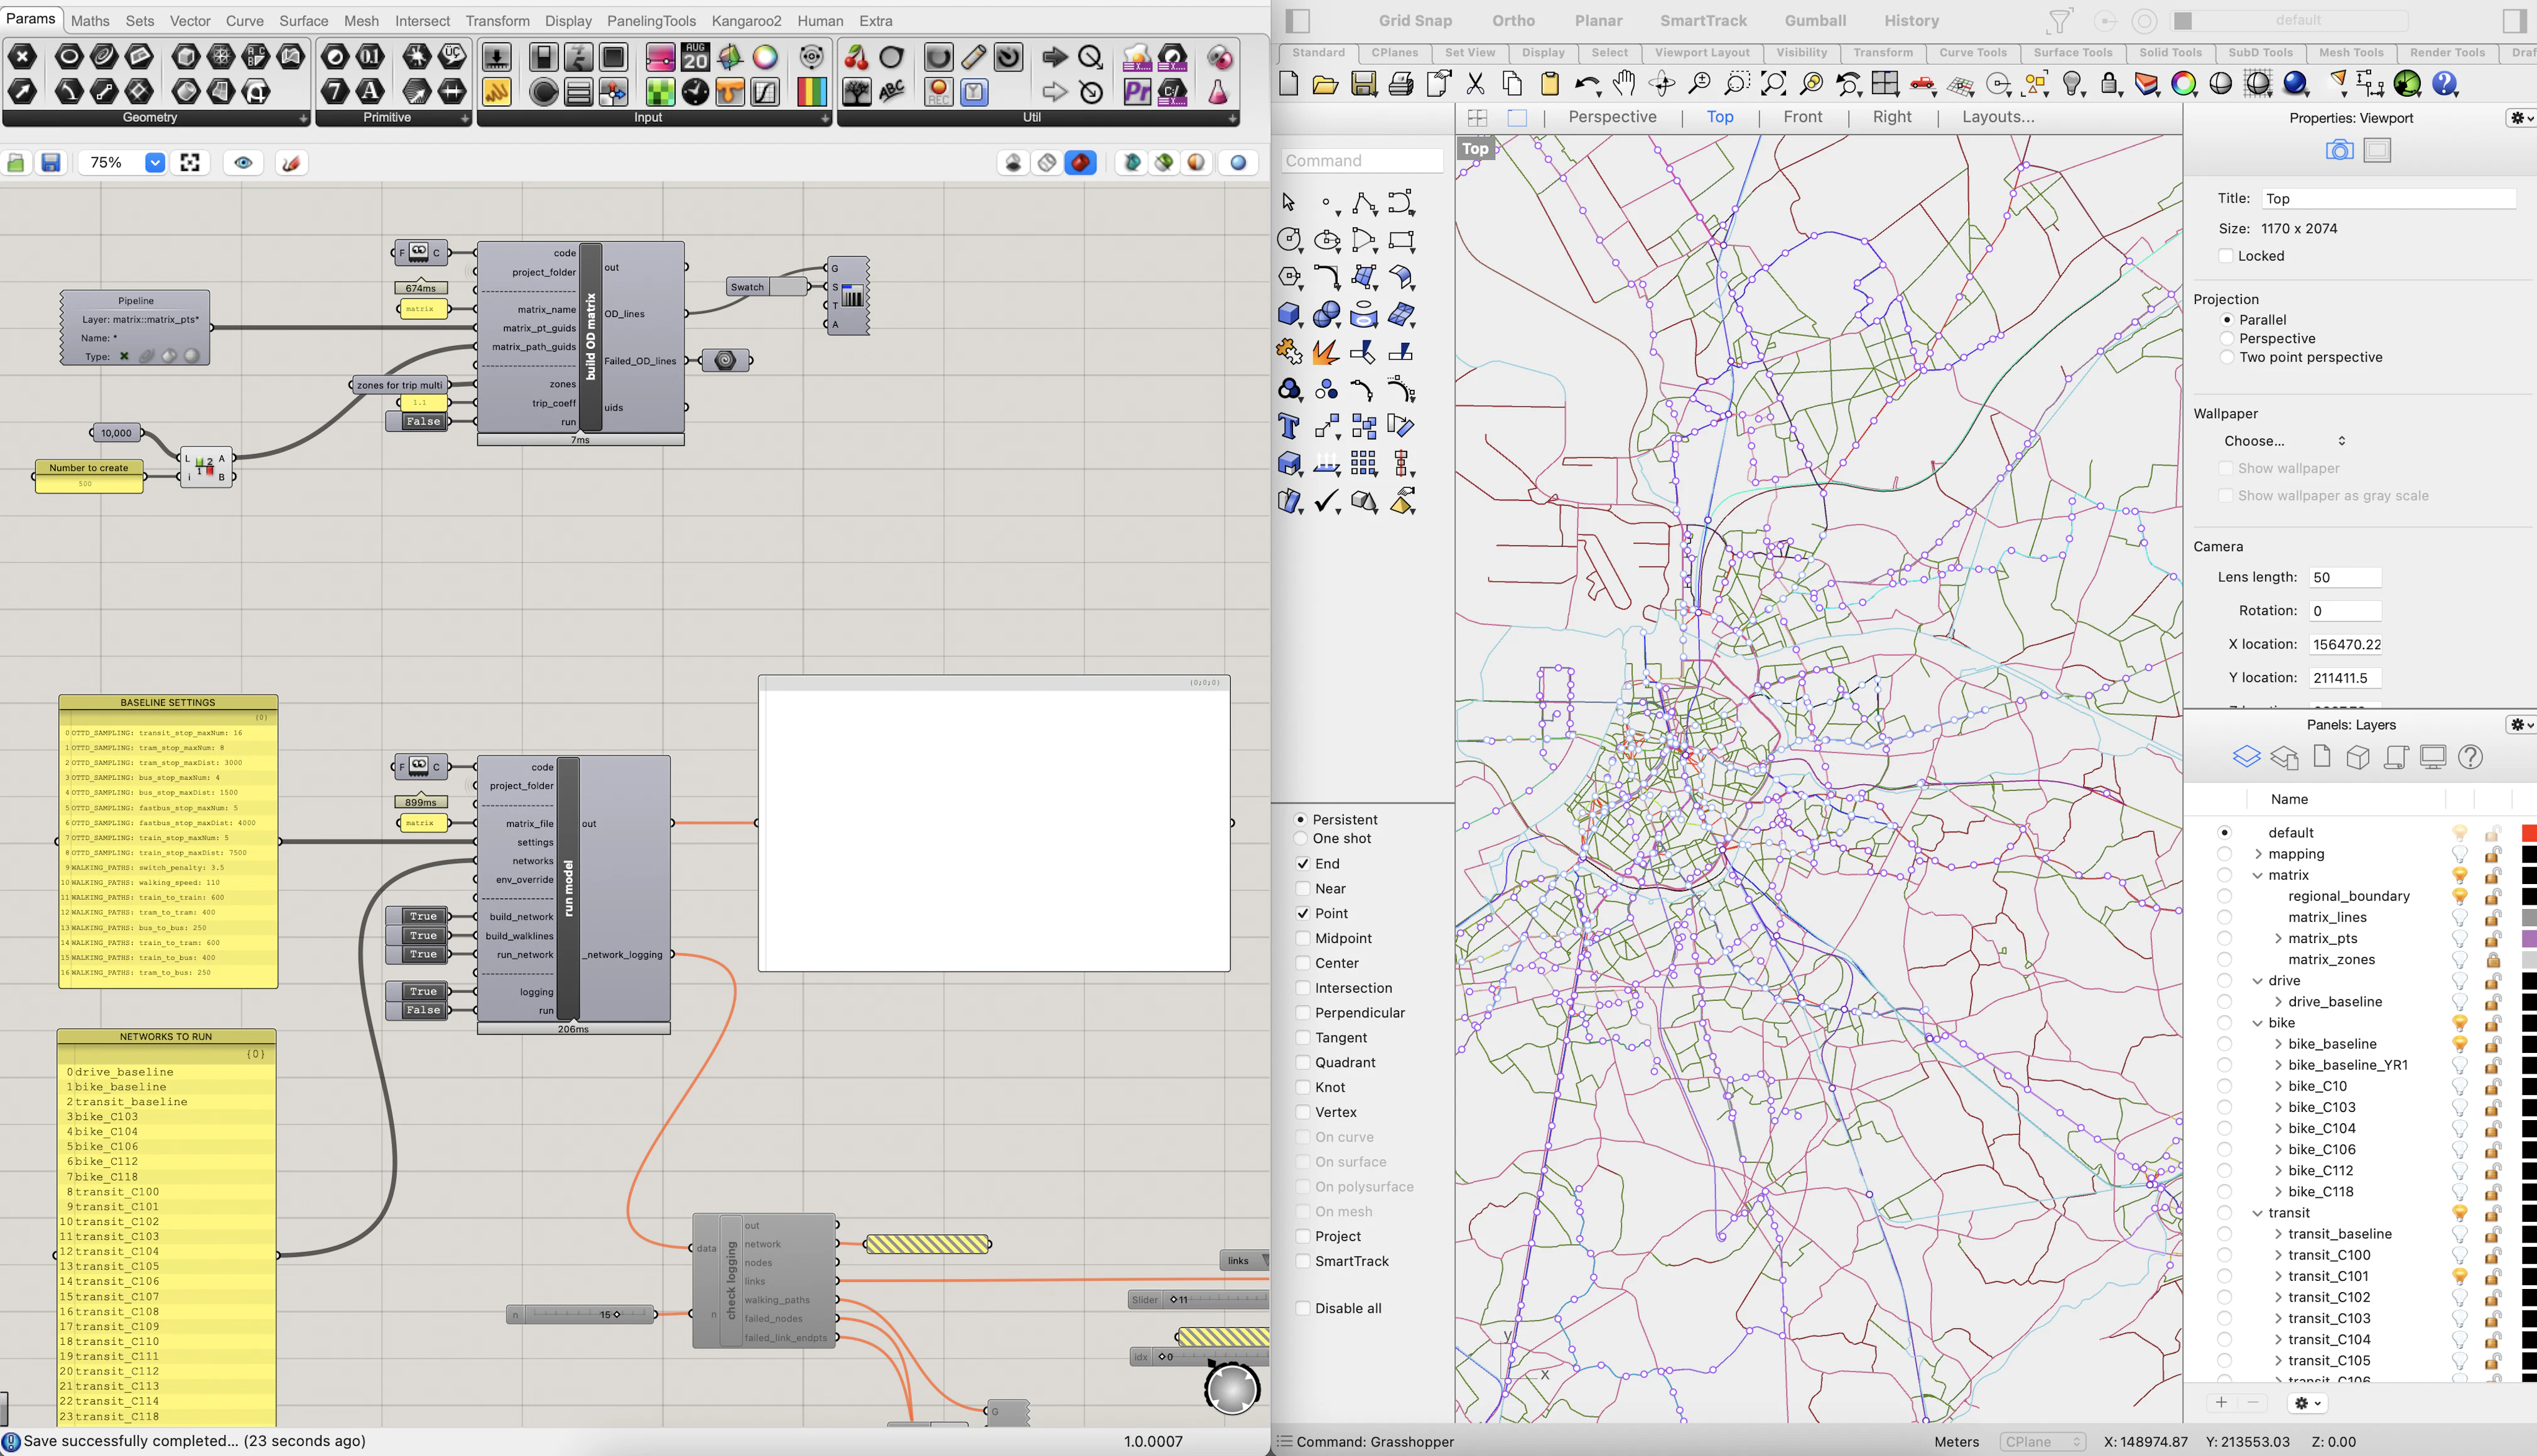The height and width of the screenshot is (1456, 2537).
Task: Open the Layers panel help icon
Action: tap(2470, 757)
